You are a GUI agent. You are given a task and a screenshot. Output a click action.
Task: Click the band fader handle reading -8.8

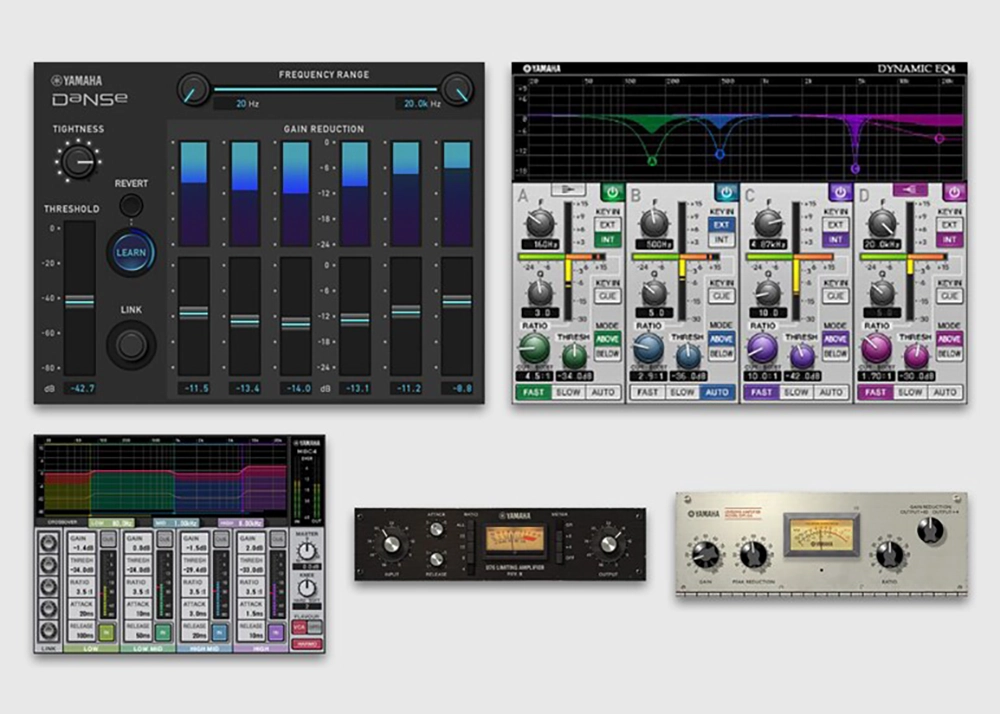[x=457, y=301]
